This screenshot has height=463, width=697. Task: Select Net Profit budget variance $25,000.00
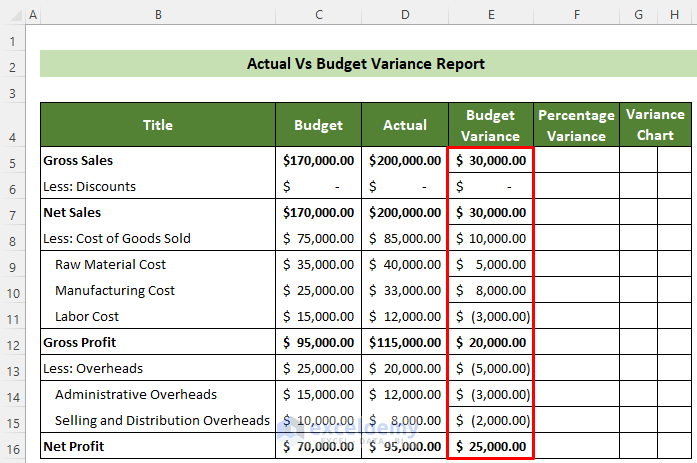tap(491, 447)
